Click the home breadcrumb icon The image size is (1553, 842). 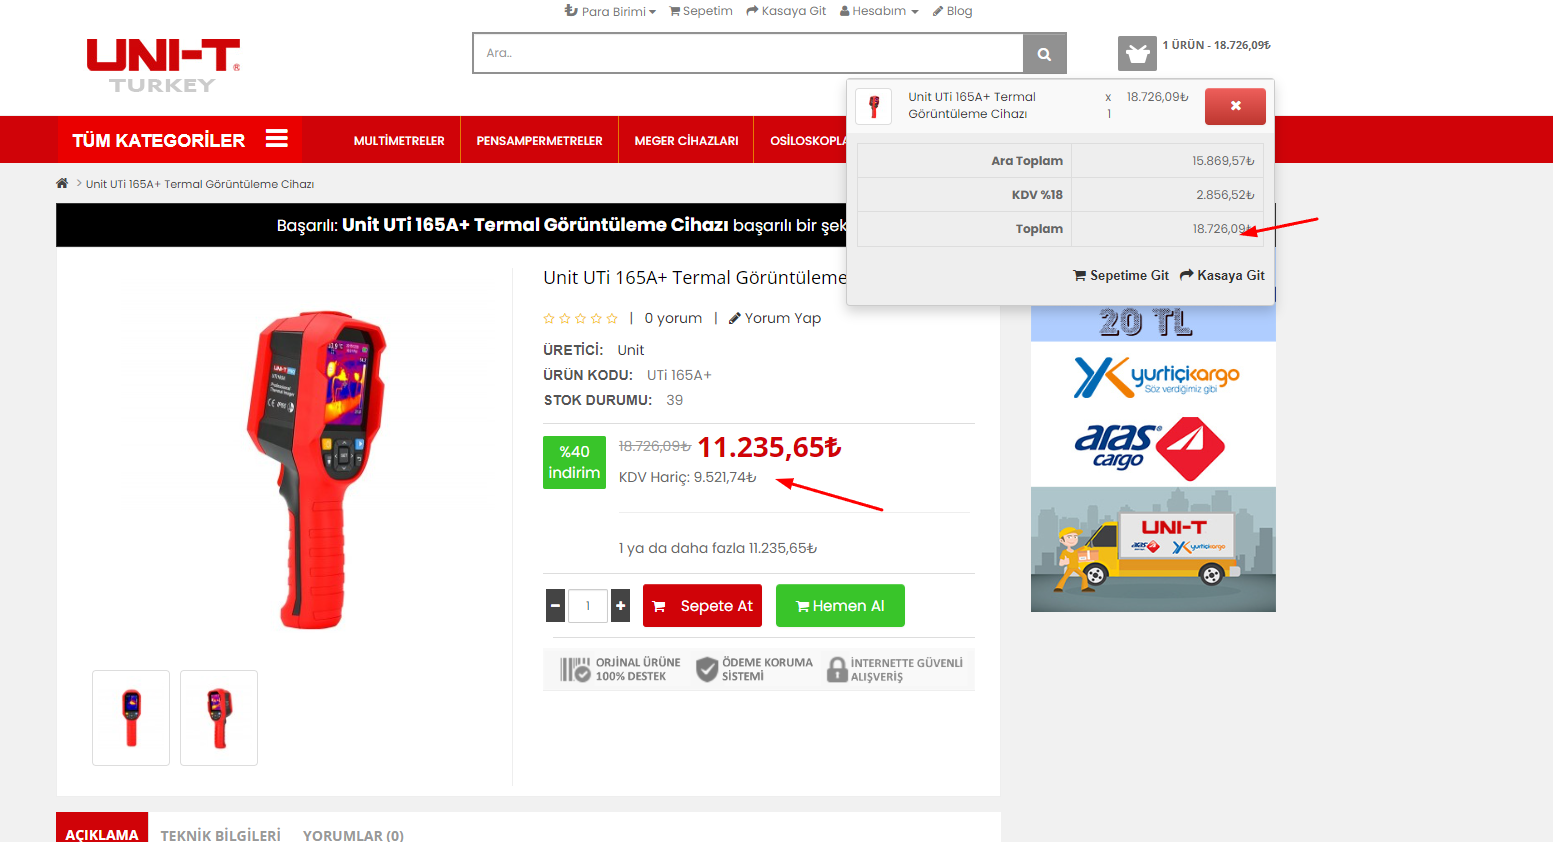pos(62,183)
